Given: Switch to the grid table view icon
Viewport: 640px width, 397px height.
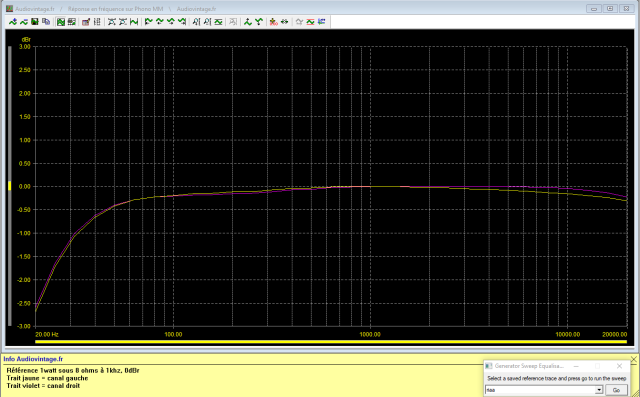Looking at the screenshot, I should click(72, 22).
